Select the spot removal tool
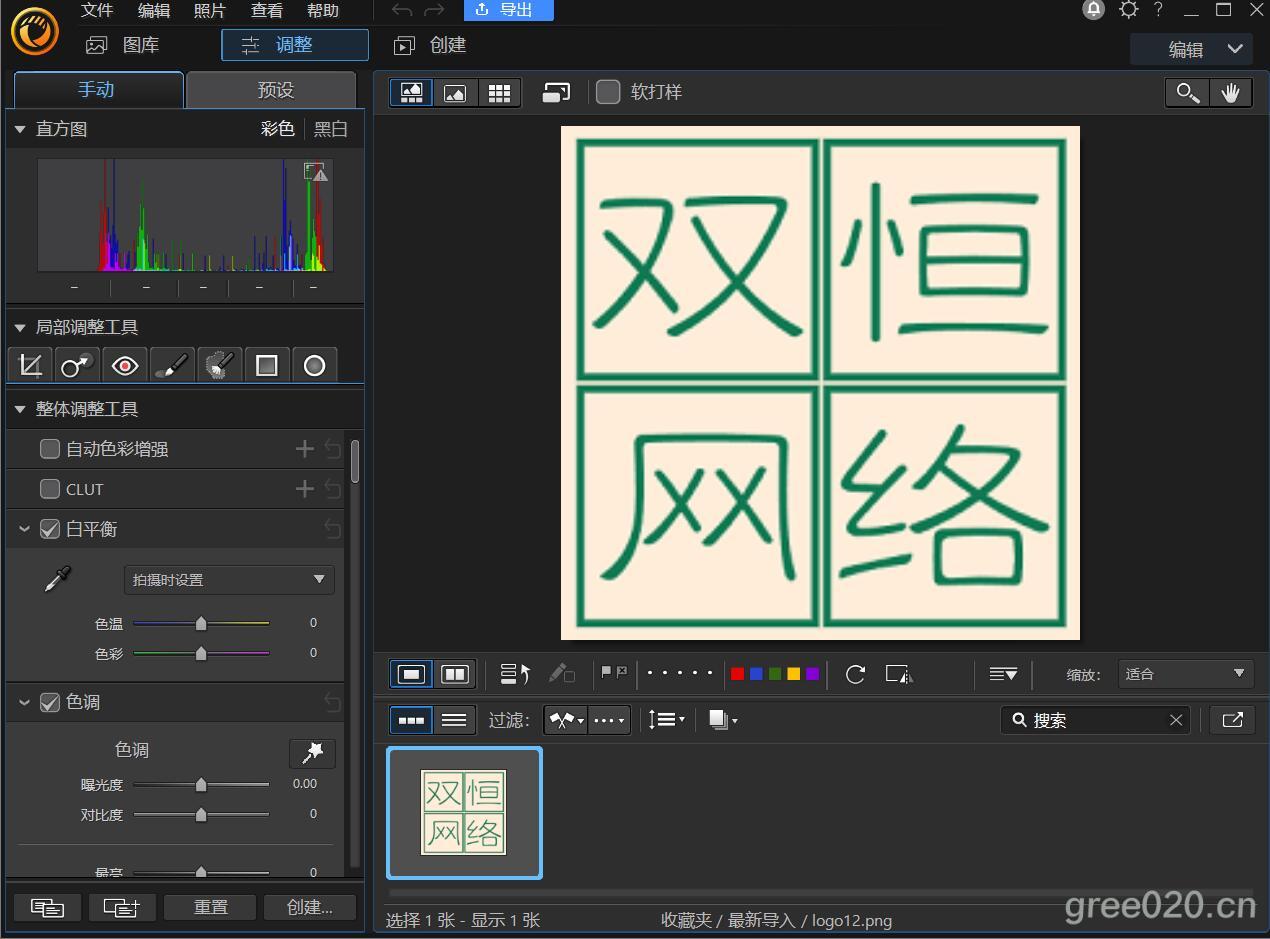Viewport: 1270px width, 939px height. 77,366
